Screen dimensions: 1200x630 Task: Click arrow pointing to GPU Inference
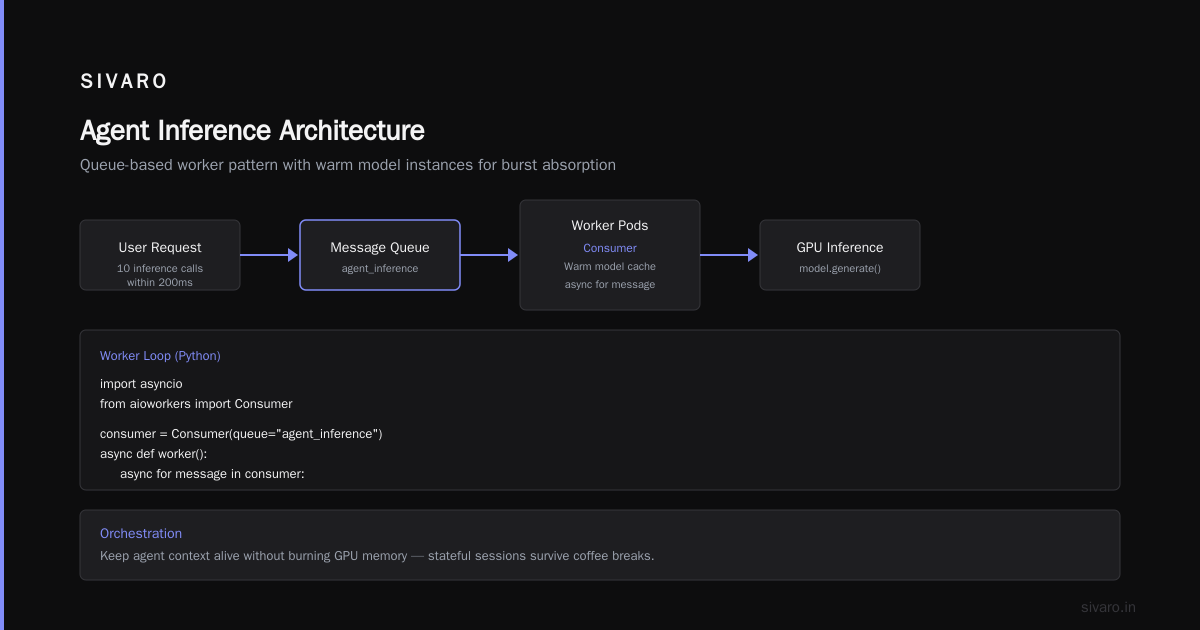pyautogui.click(x=730, y=255)
